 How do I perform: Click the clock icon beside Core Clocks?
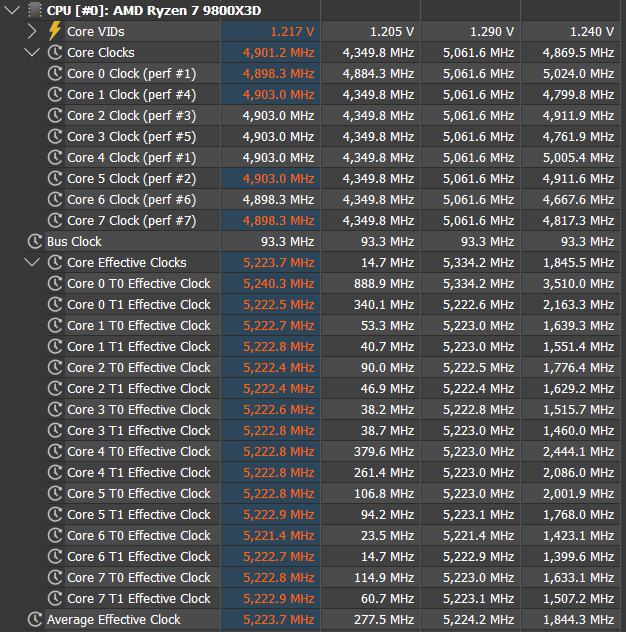tap(55, 52)
